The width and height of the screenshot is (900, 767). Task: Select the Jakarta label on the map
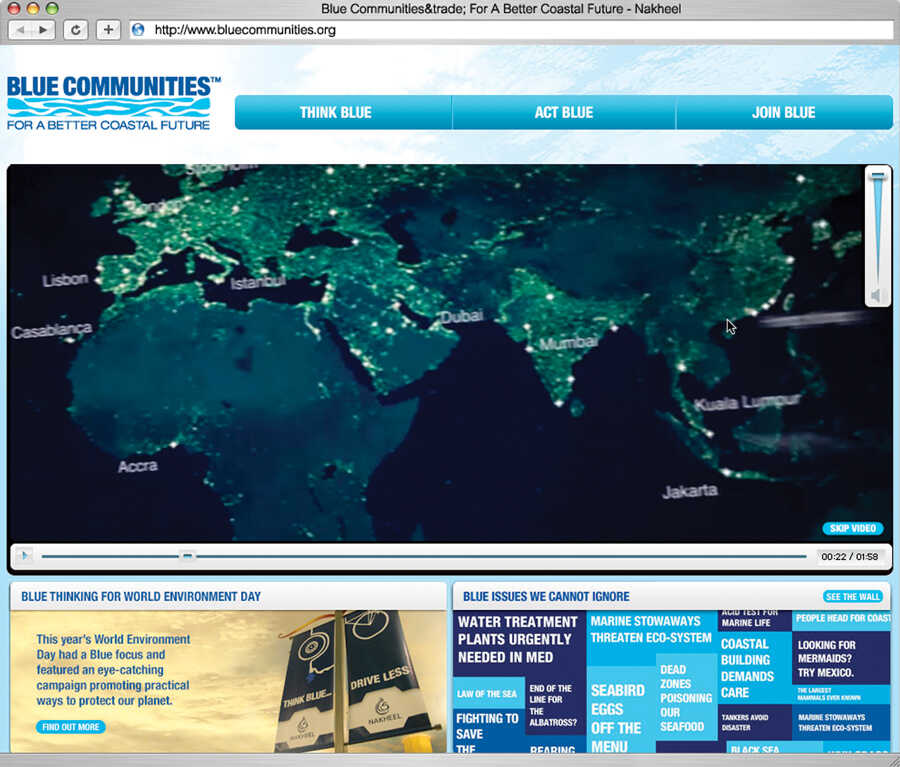tap(690, 491)
